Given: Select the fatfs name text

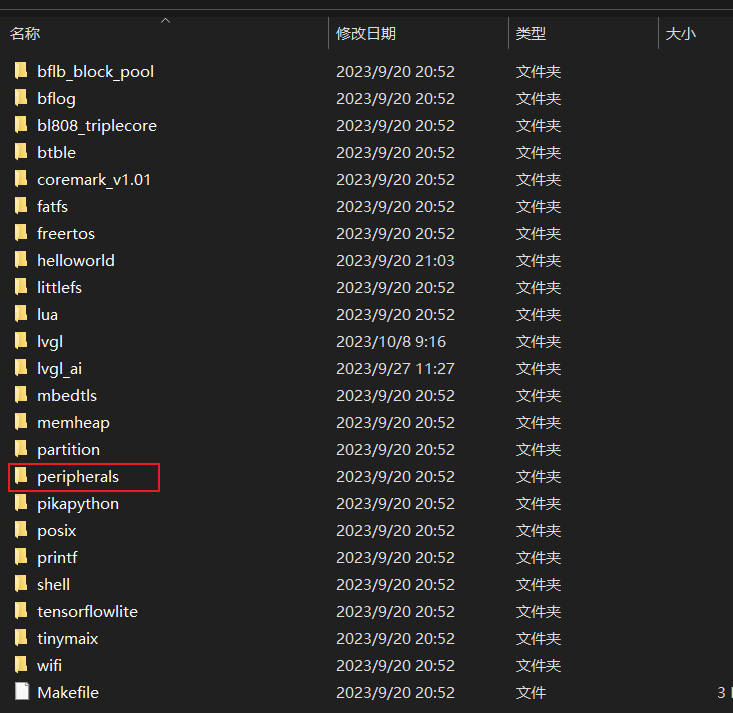Looking at the screenshot, I should pos(52,206).
